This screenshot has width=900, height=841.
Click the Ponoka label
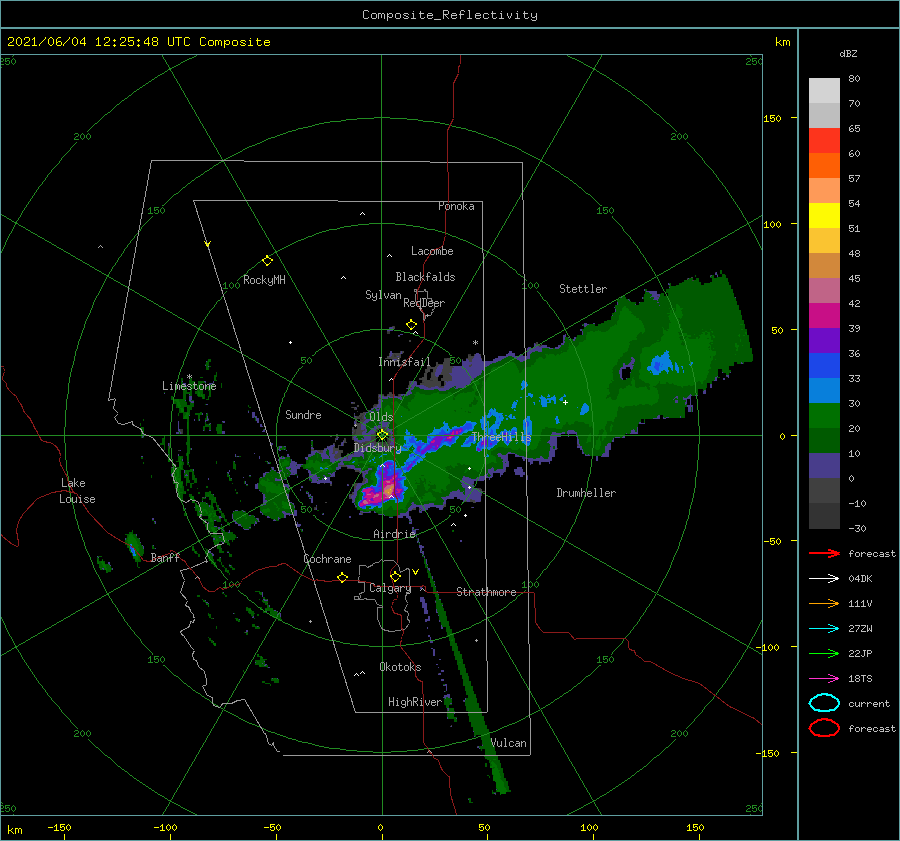[456, 206]
